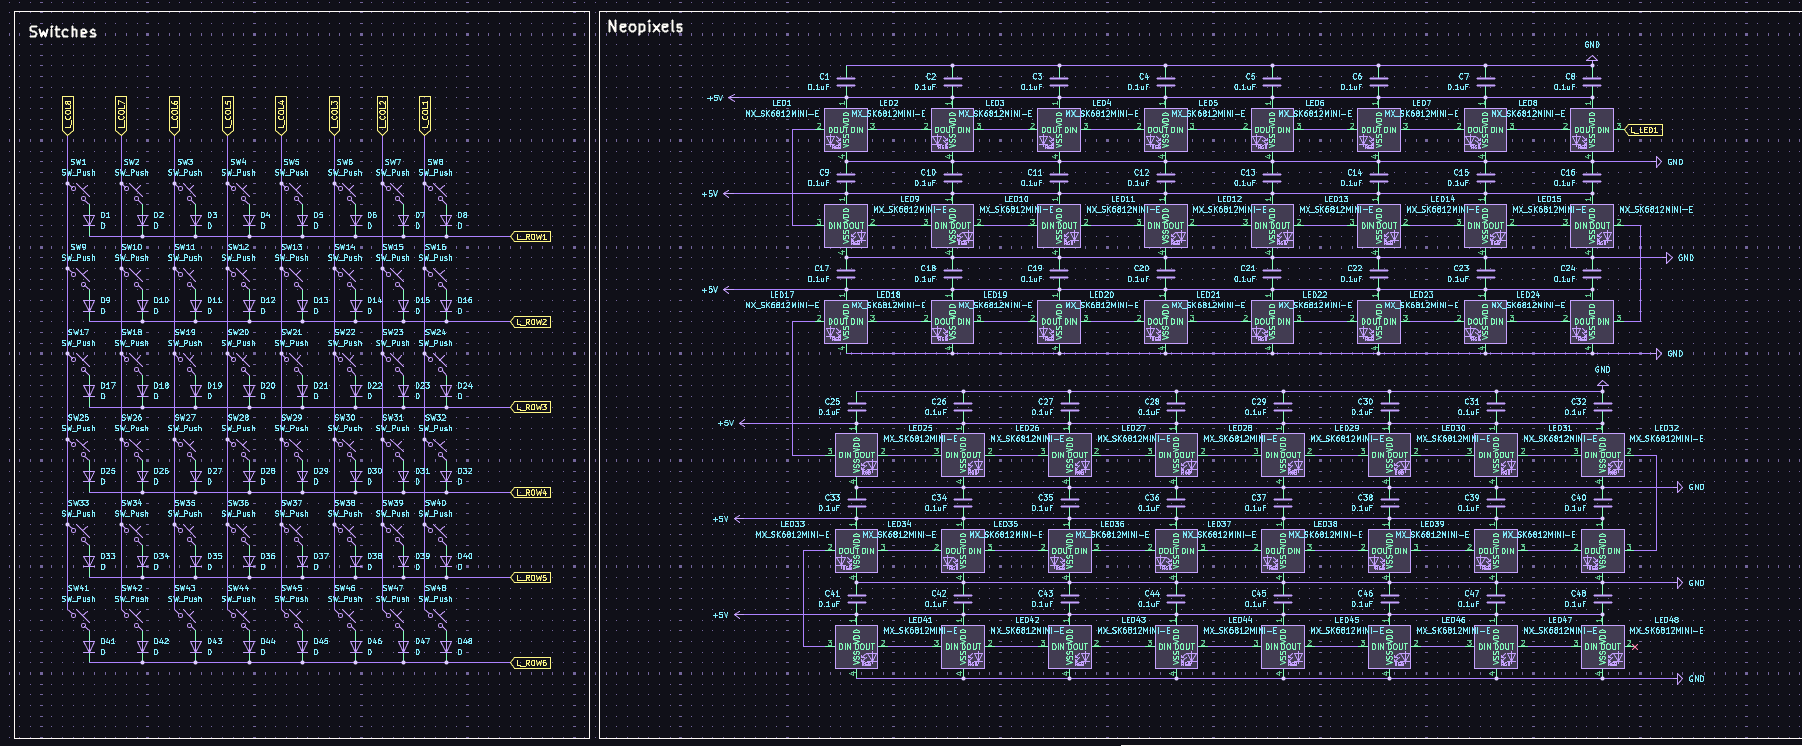Screen dimensions: 1802x746
Task: Select the L_COL3 global label
Action: click(334, 115)
